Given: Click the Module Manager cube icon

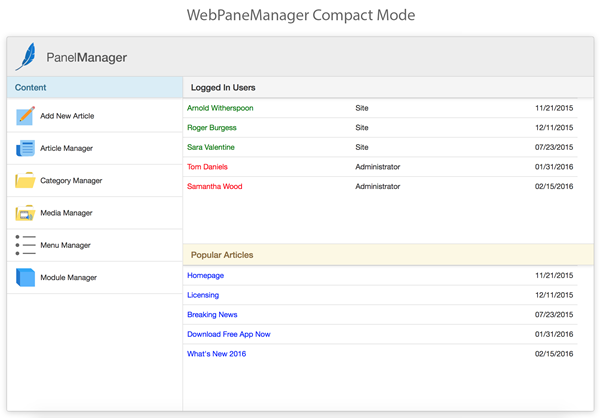Looking at the screenshot, I should point(25,277).
